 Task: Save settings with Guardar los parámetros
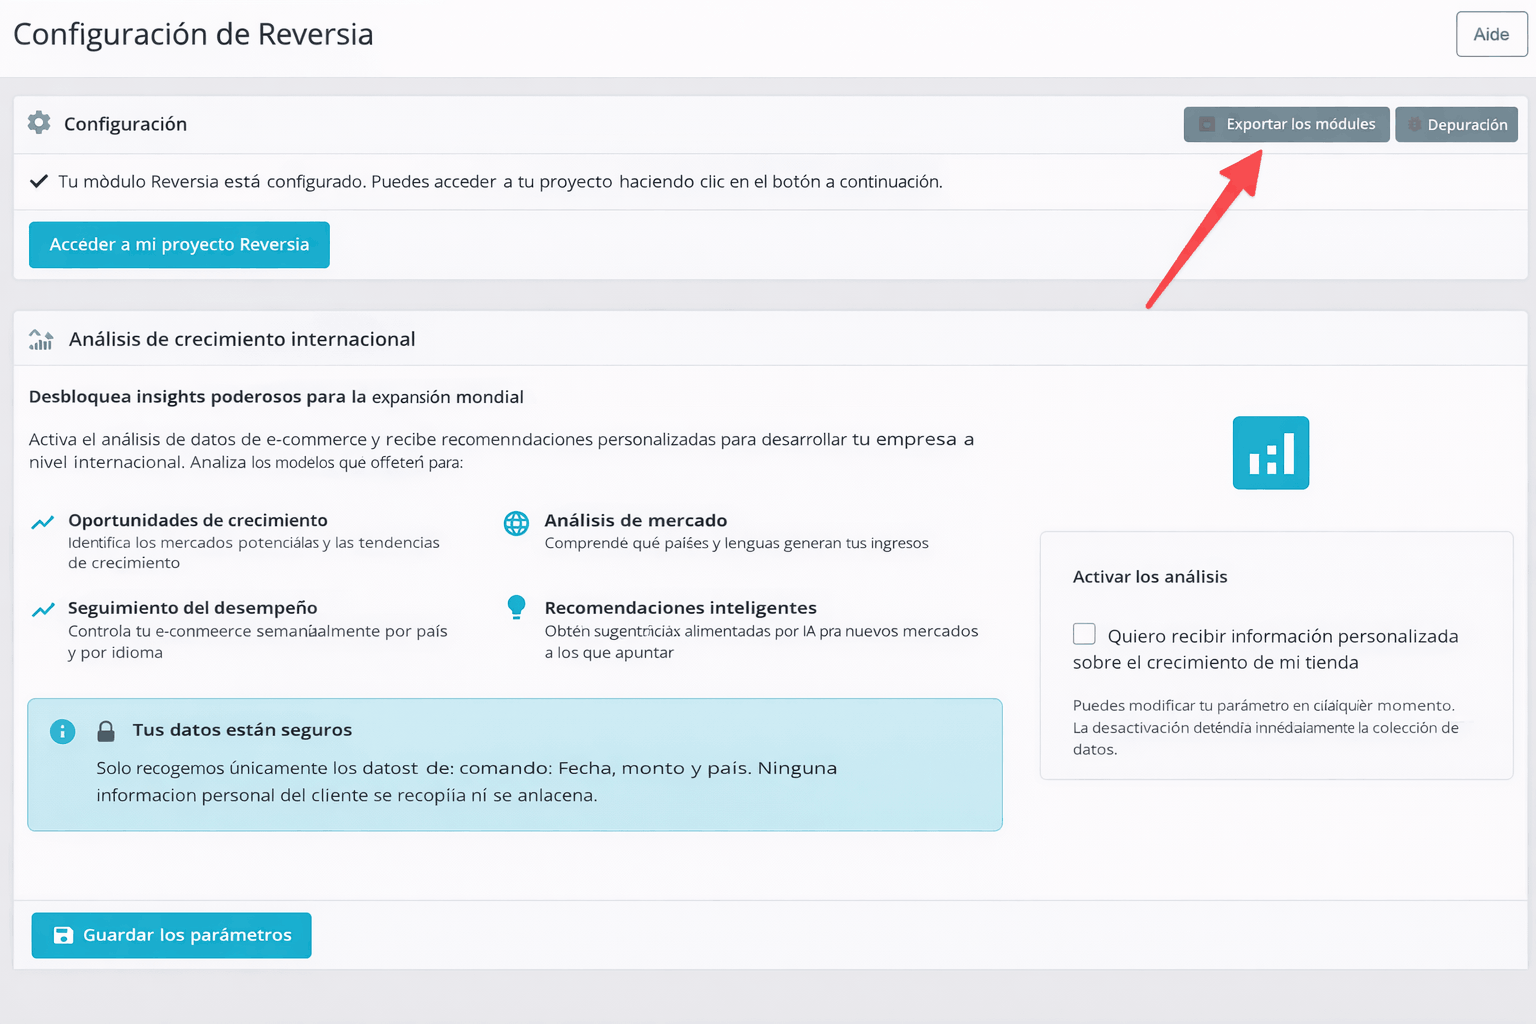171,935
